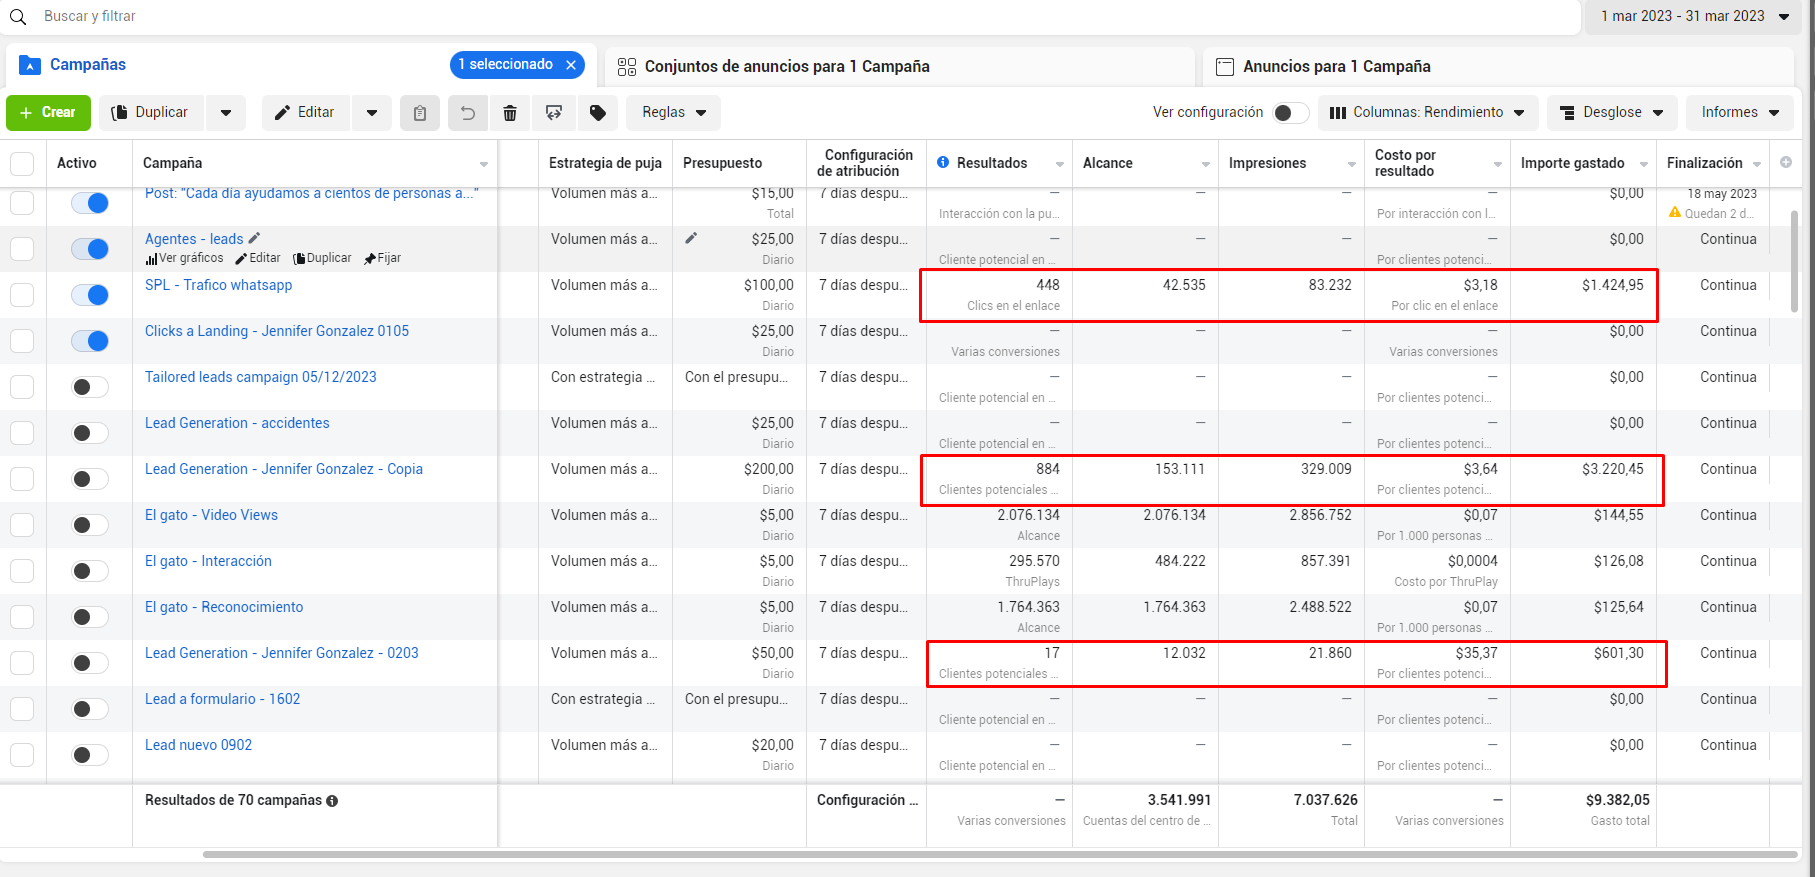This screenshot has height=877, width=1815.
Task: Open the Campaña column sort arrow
Action: (484, 164)
